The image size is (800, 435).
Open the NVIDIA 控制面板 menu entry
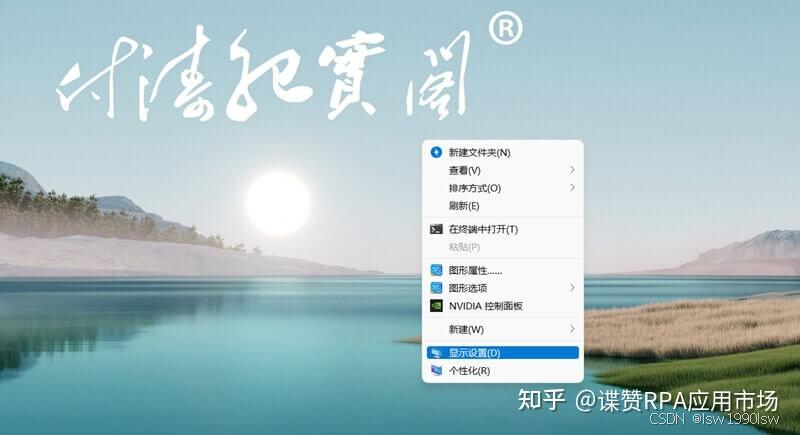click(485, 306)
